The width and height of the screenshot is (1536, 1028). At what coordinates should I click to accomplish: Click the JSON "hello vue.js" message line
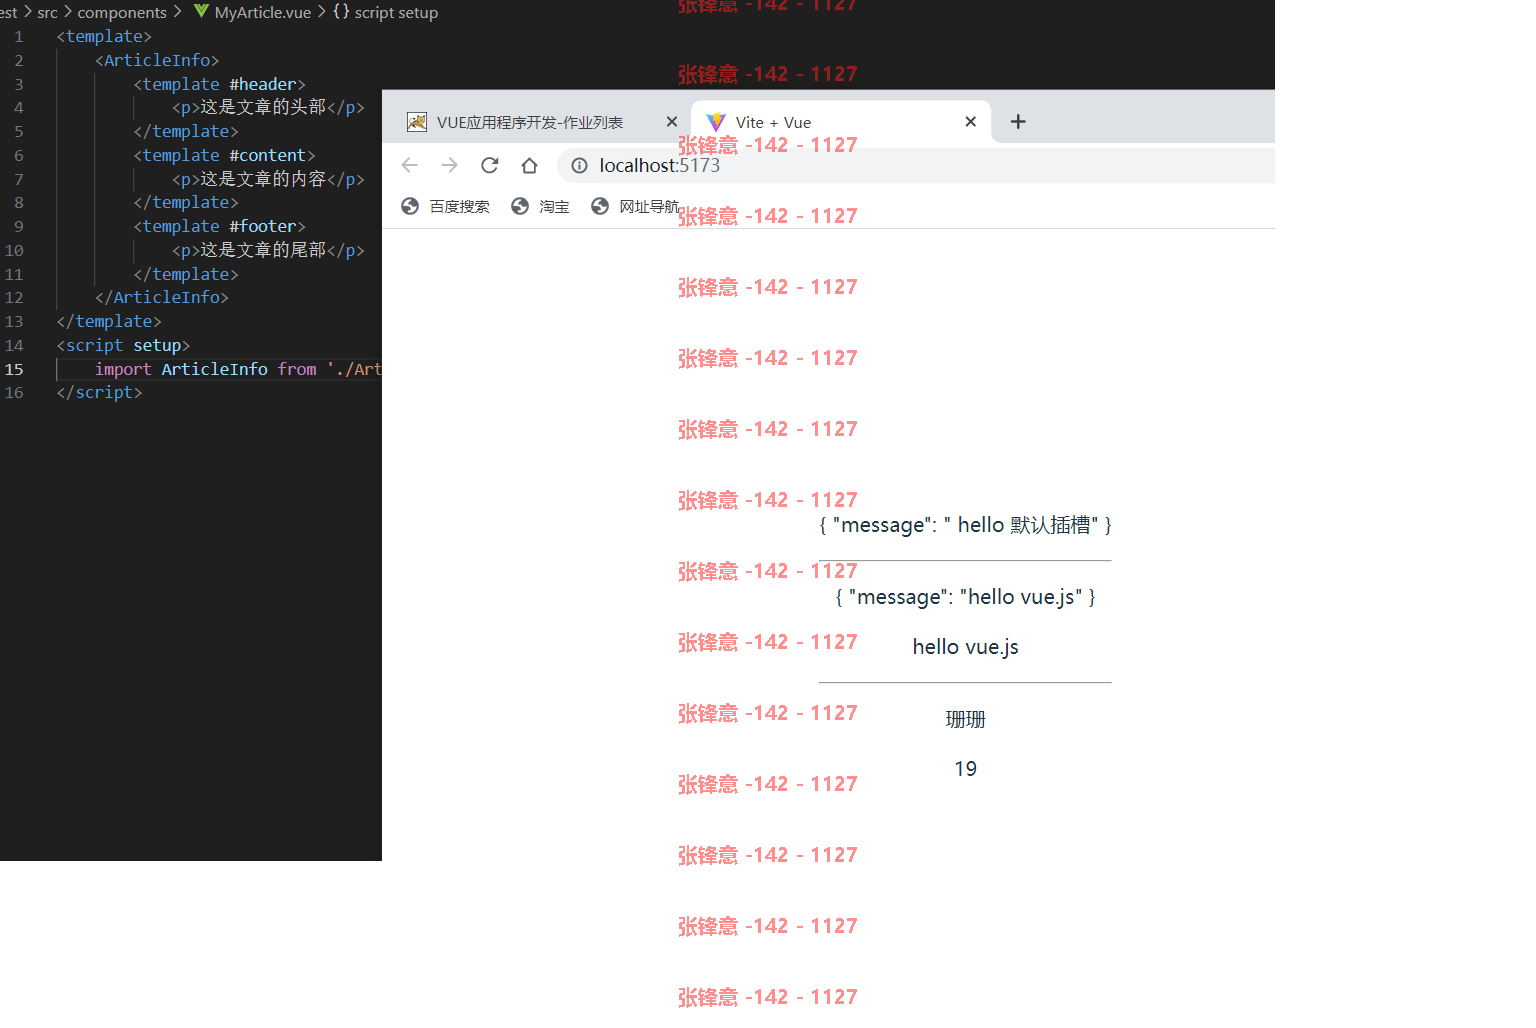[965, 597]
